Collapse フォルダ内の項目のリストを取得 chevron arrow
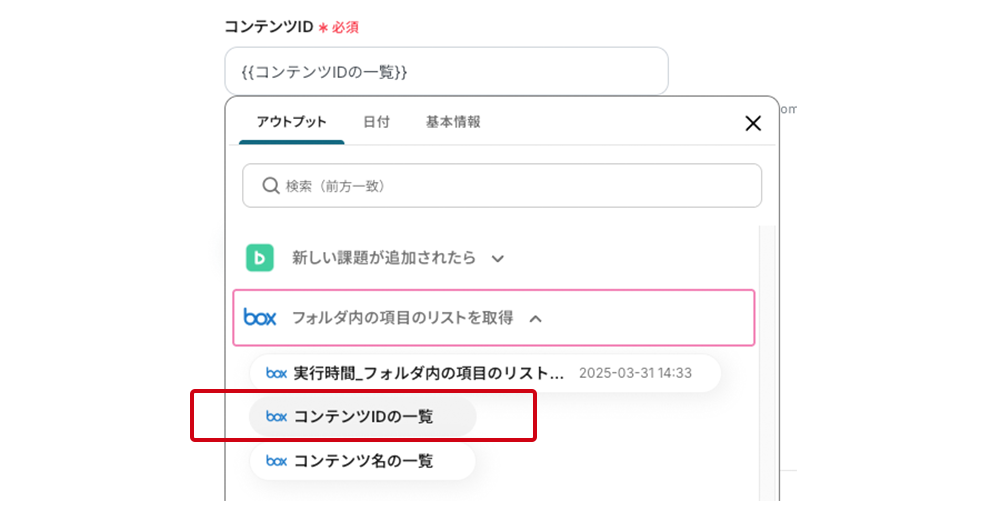 [535, 319]
